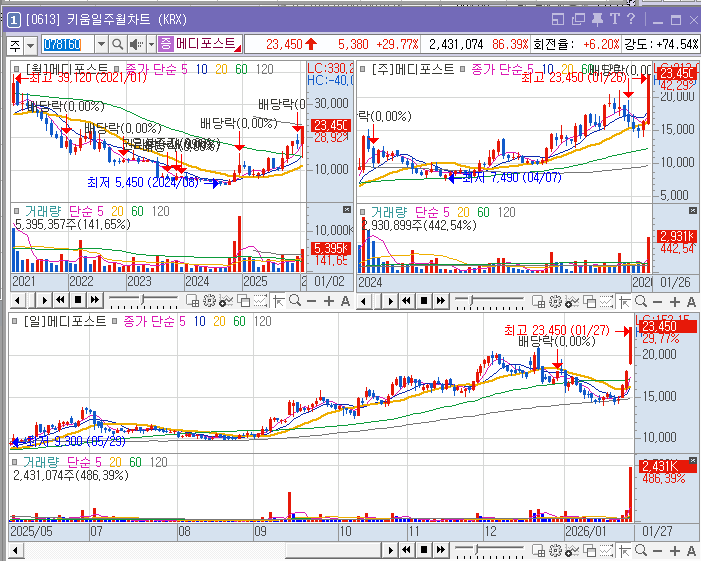Toggle daily 거래량 volume series marker

tap(15, 462)
